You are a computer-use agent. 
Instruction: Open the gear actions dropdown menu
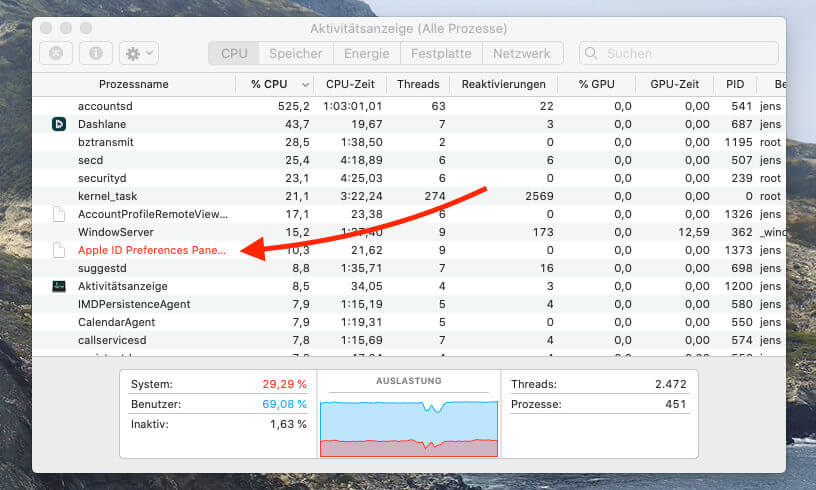point(139,53)
